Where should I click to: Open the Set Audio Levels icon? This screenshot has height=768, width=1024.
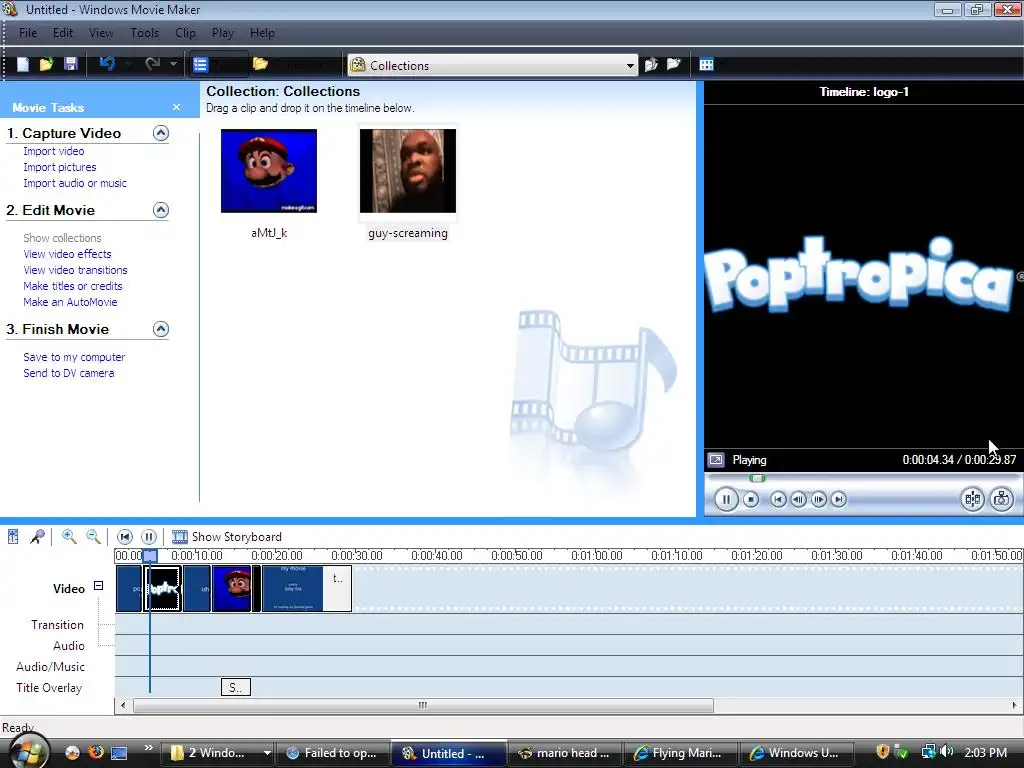[x=13, y=537]
